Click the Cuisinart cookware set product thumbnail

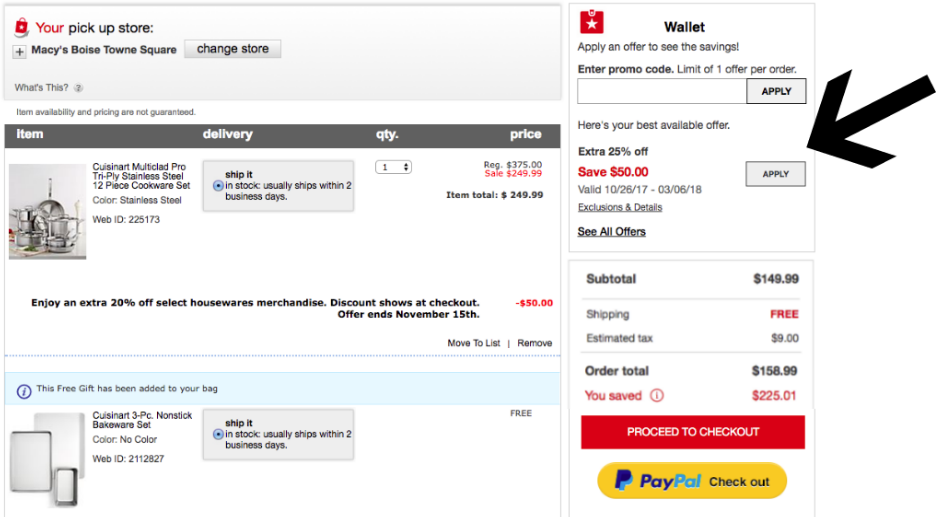(48, 212)
